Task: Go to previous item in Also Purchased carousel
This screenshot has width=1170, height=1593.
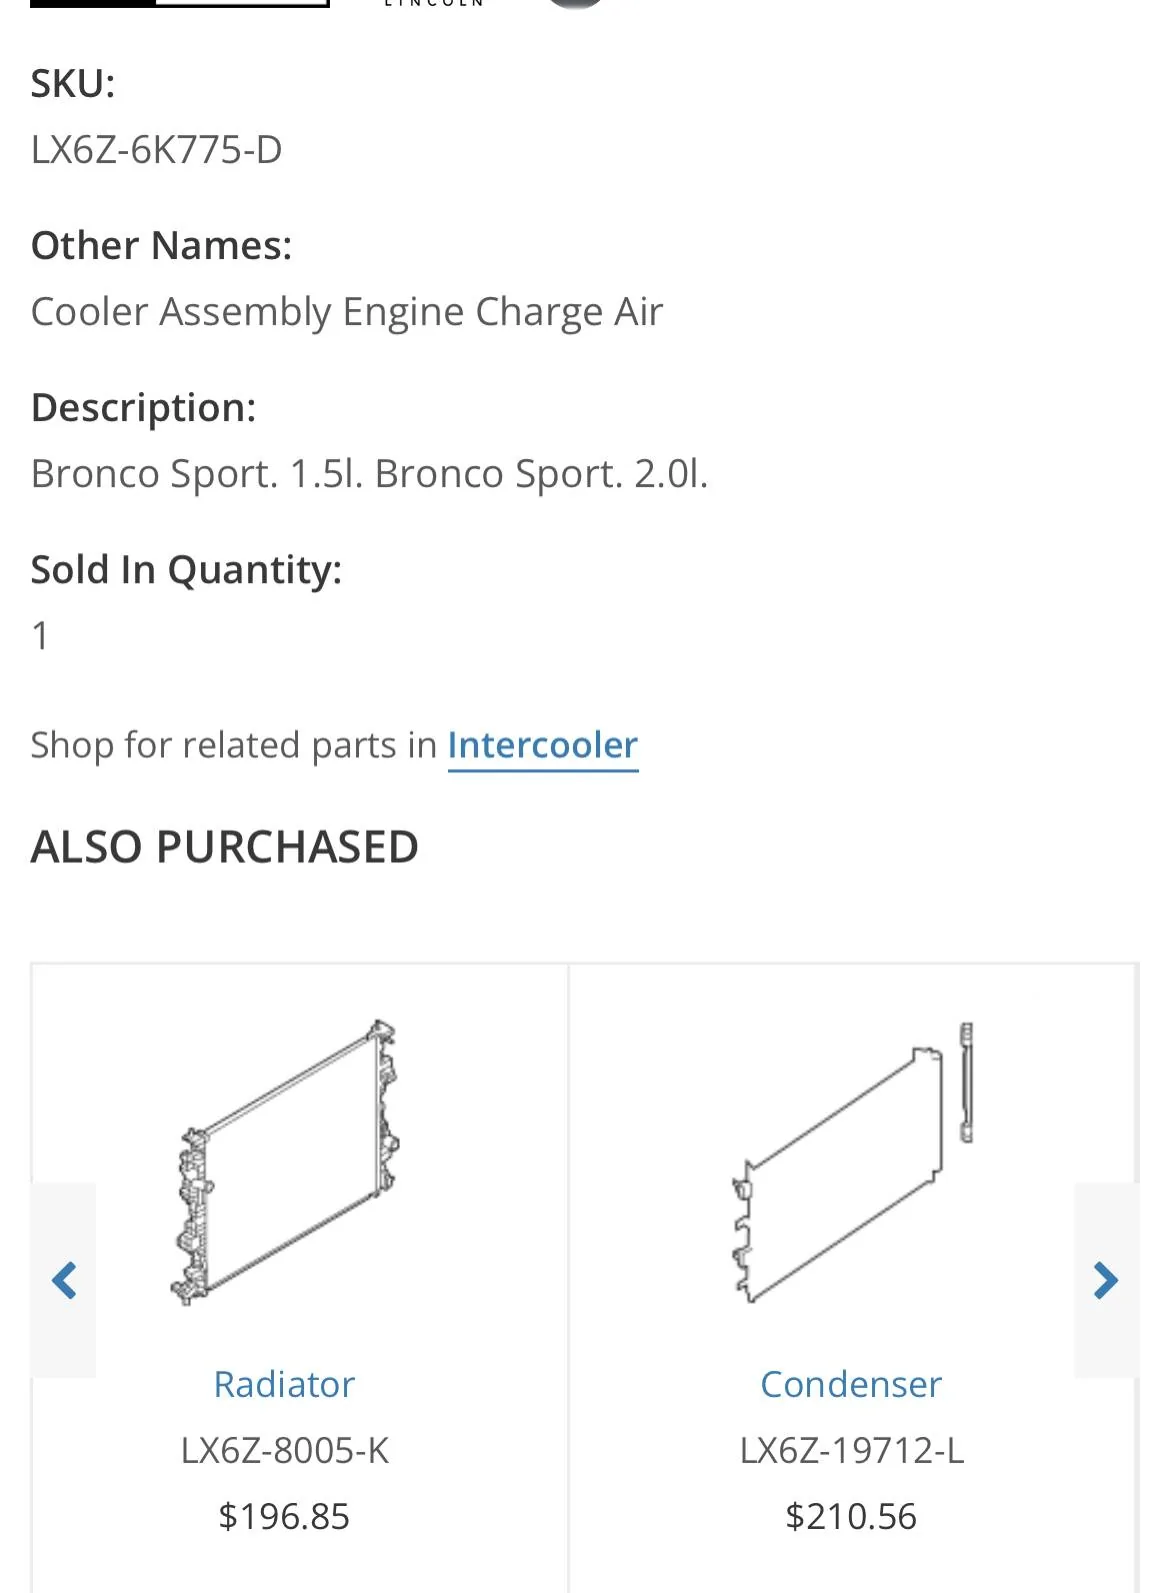Action: click(x=64, y=1280)
